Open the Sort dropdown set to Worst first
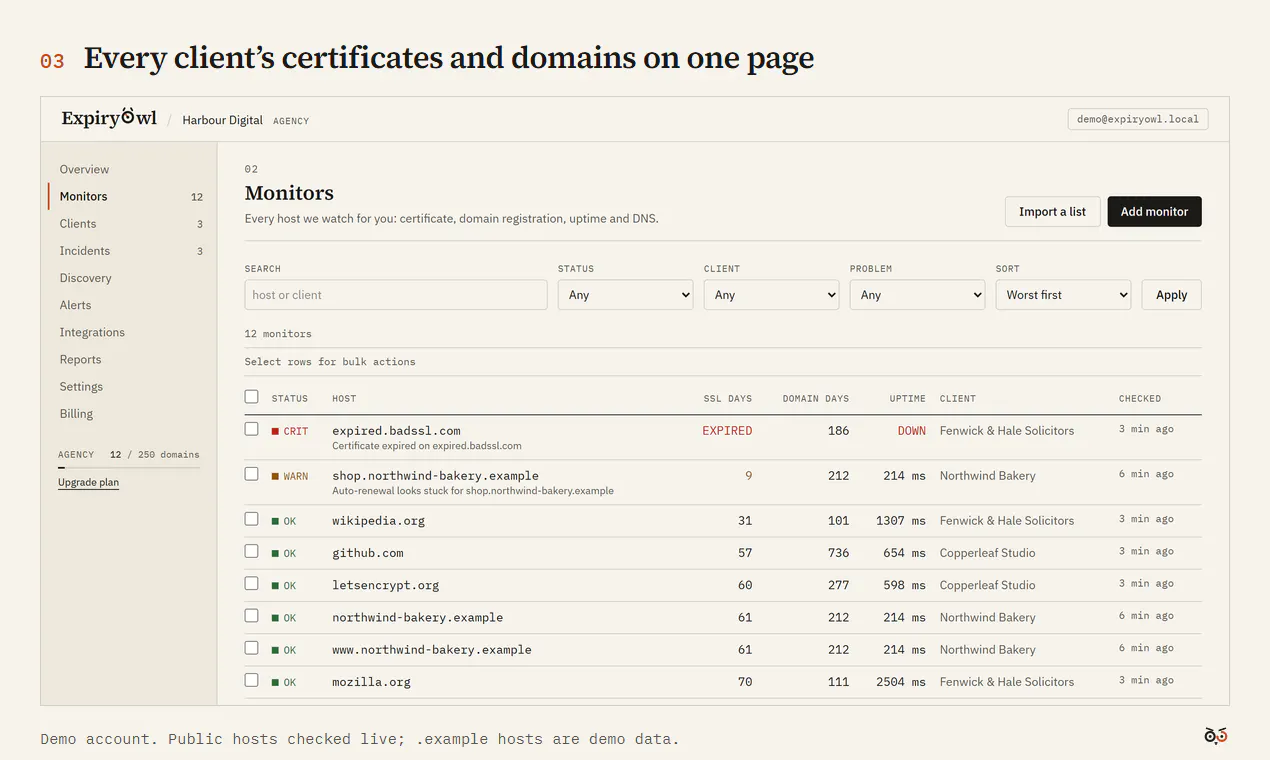1270x760 pixels. [x=1063, y=295]
